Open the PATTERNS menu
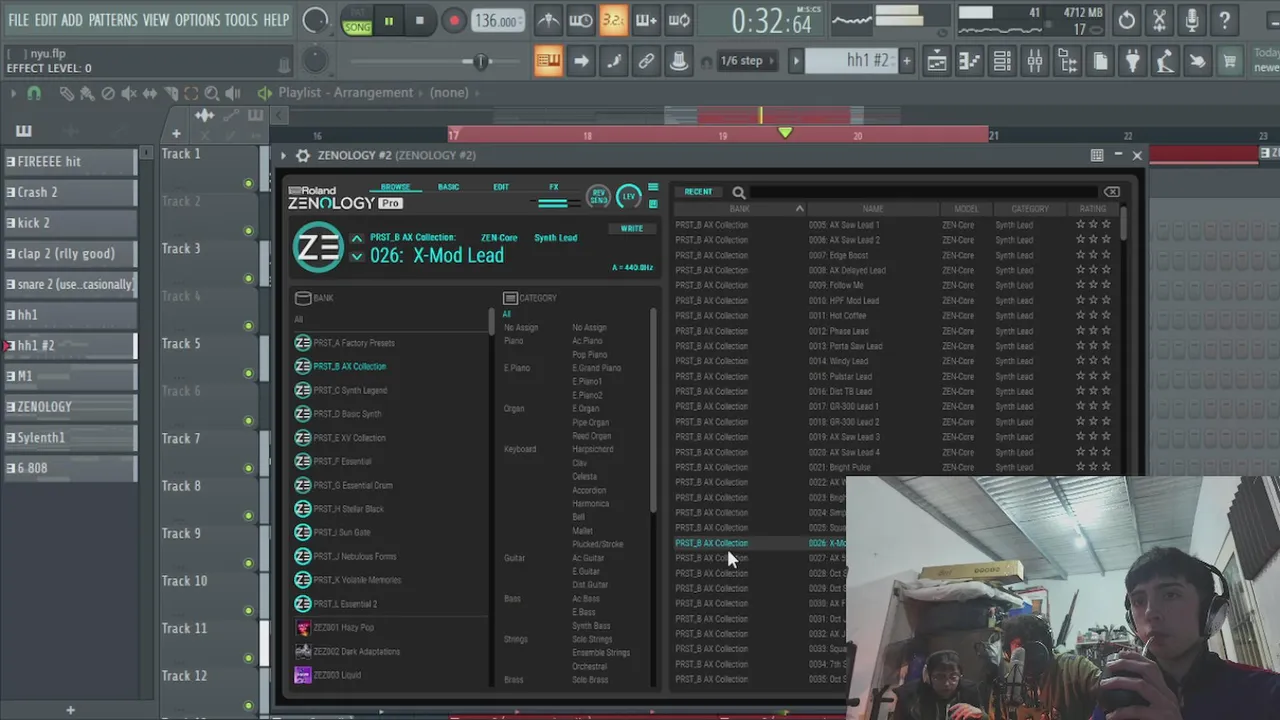 tap(112, 20)
